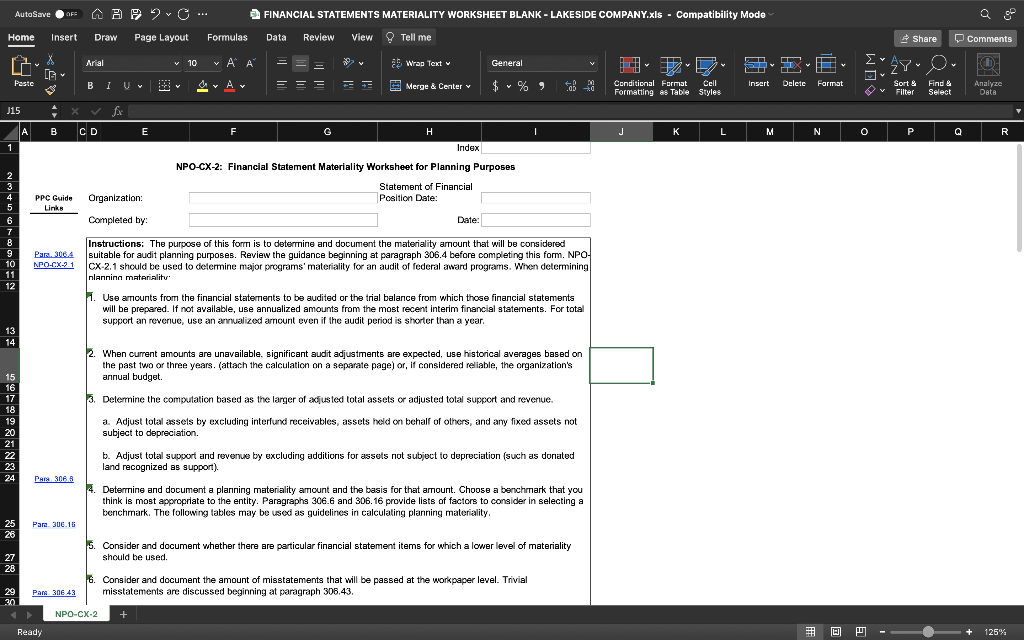Open Conditional Formatting
The width and height of the screenshot is (1024, 640).
point(633,76)
